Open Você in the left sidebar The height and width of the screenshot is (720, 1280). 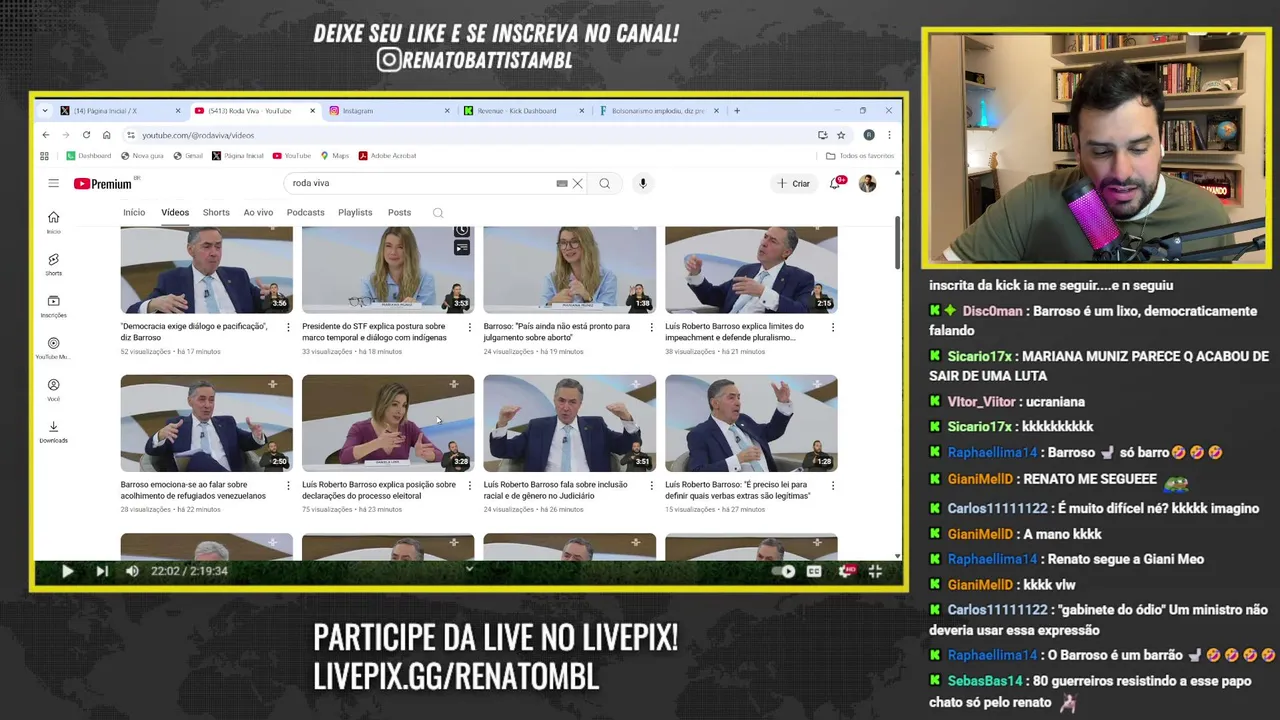(x=53, y=390)
